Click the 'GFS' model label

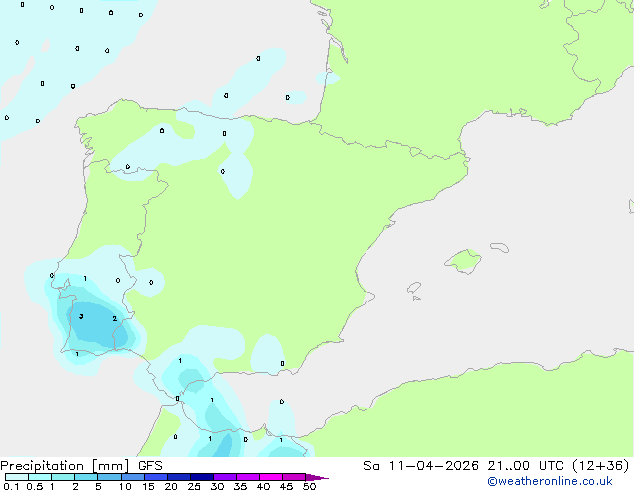pyautogui.click(x=150, y=466)
